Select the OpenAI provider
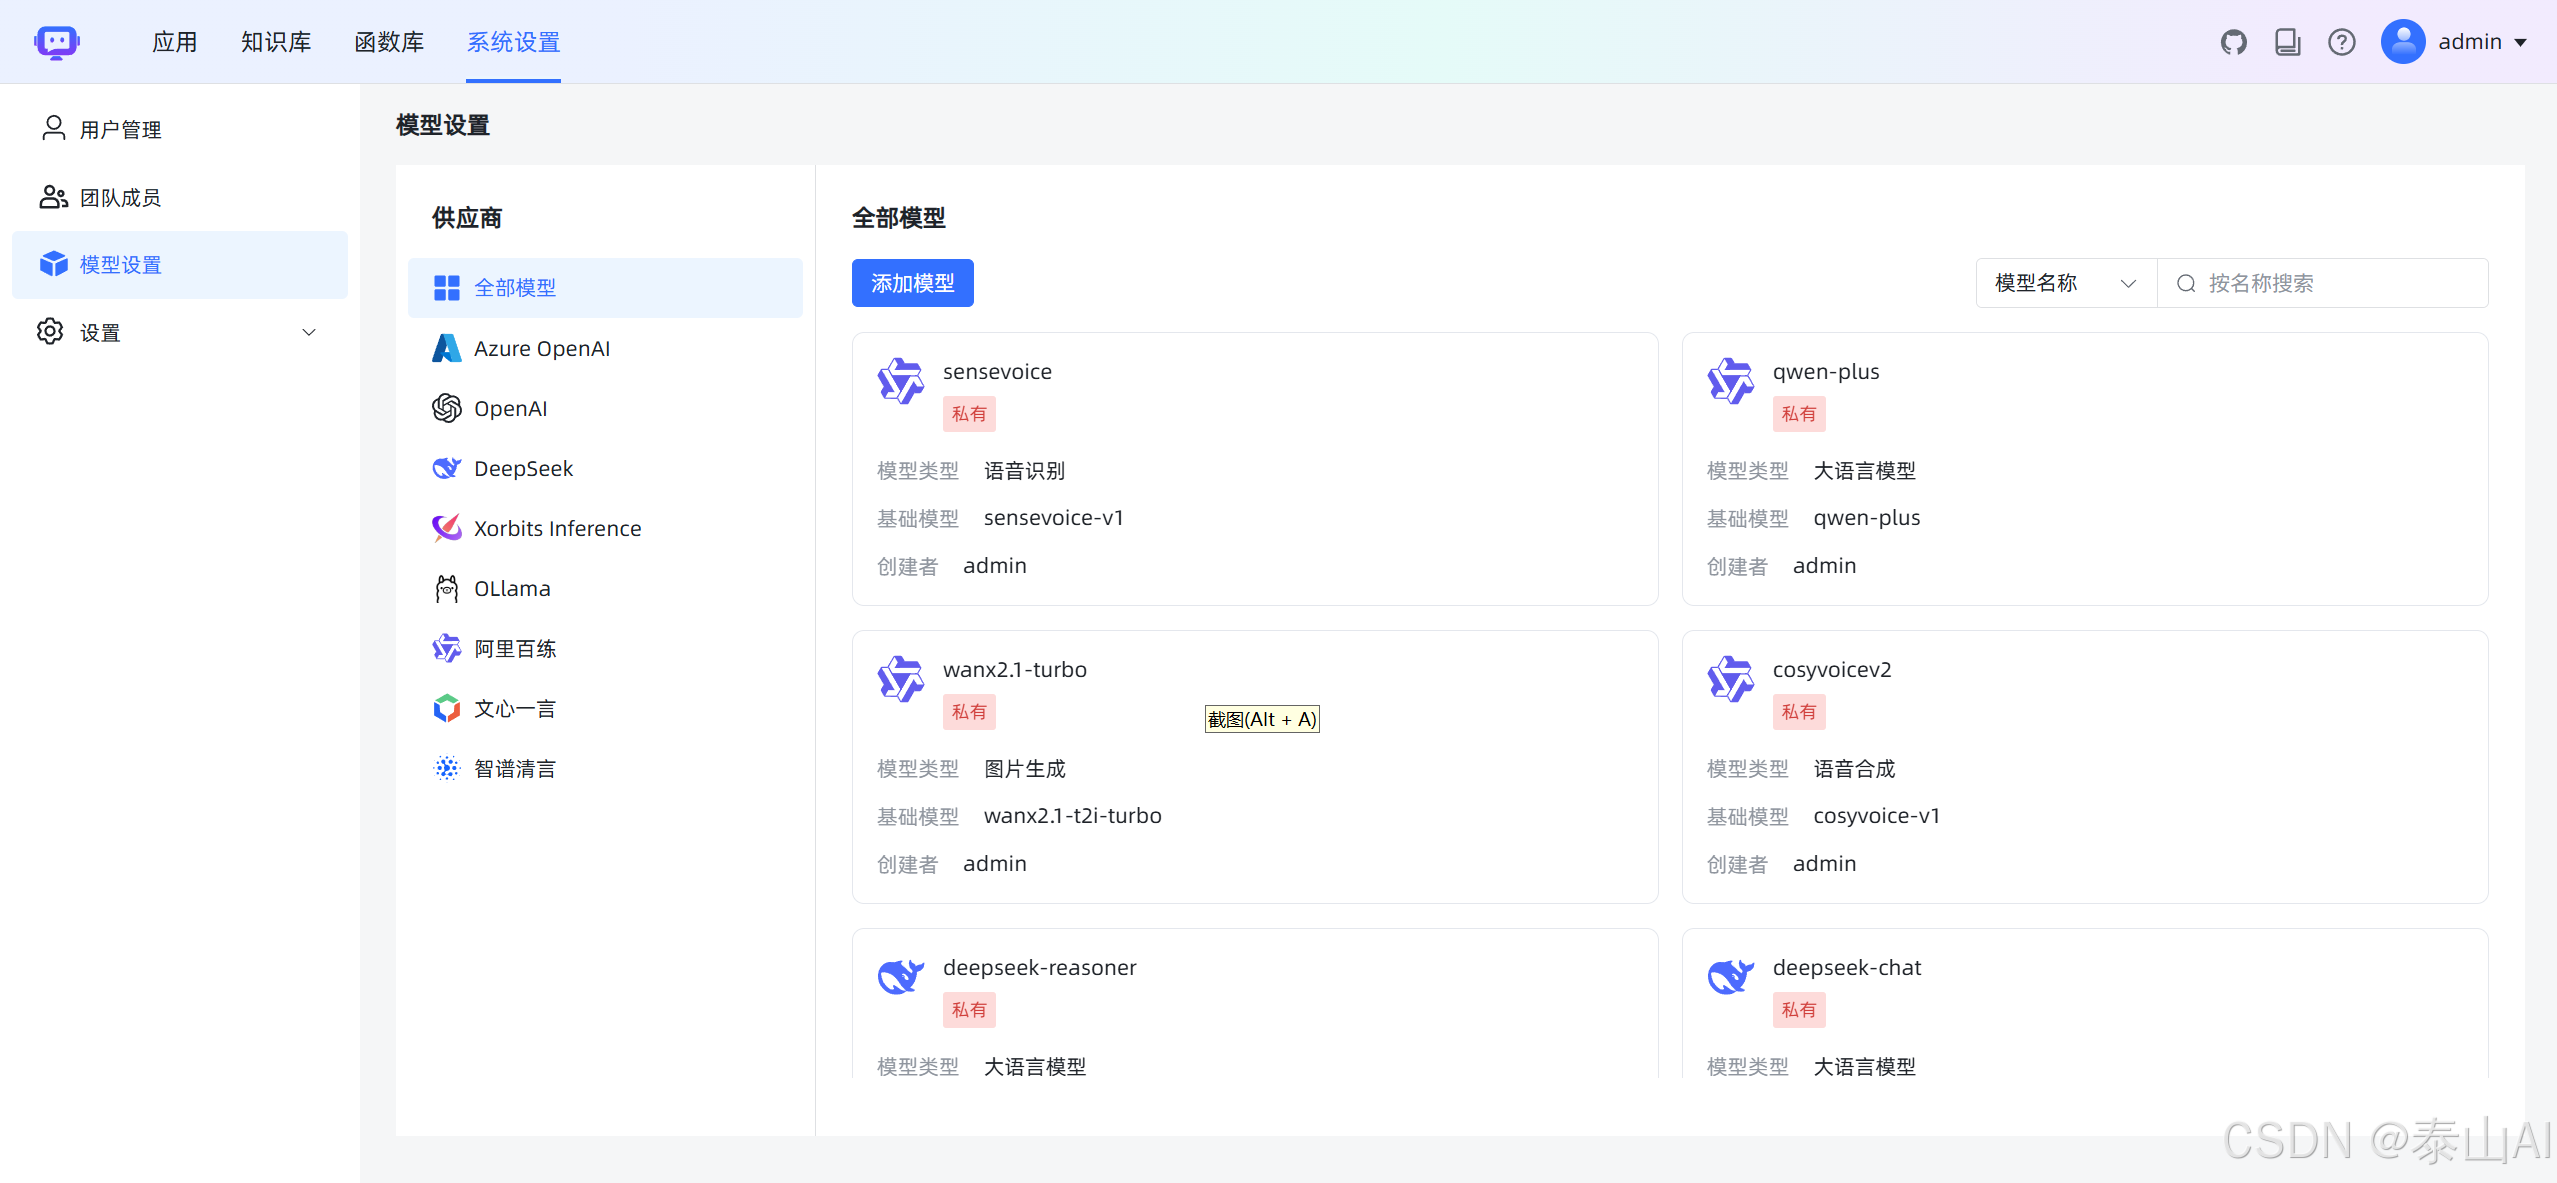 [x=510, y=408]
